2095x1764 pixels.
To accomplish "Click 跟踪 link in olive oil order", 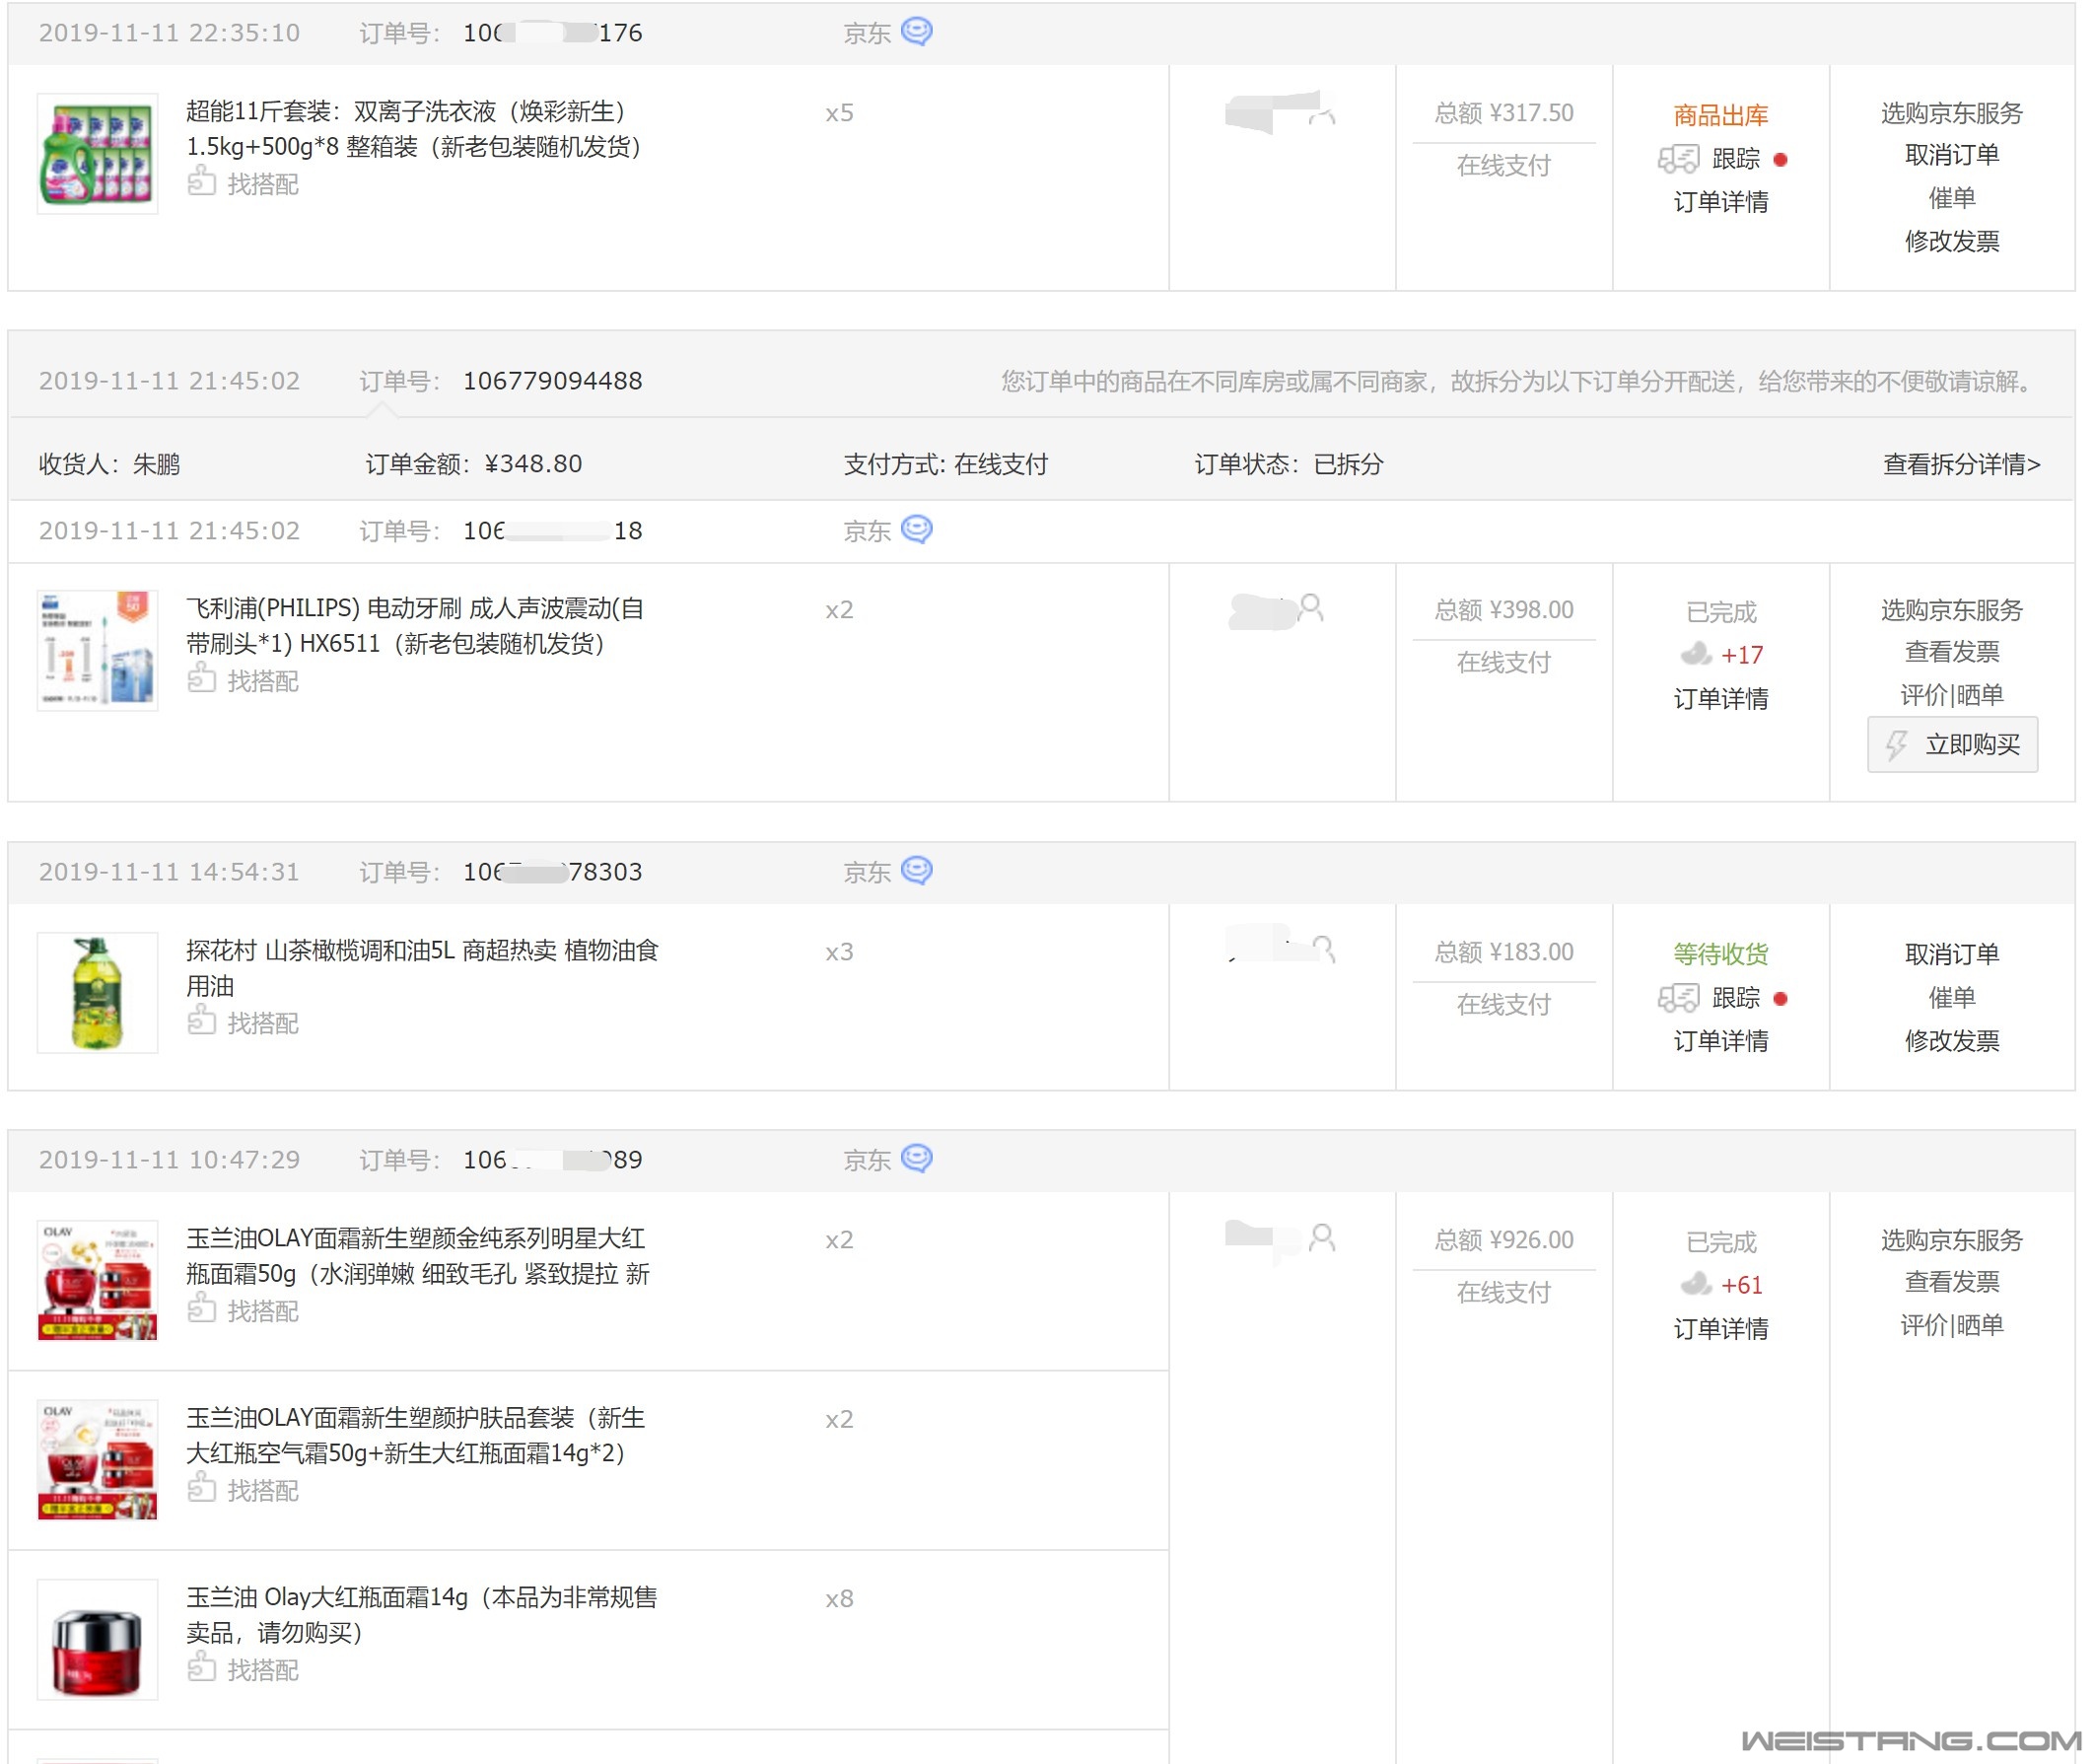I will [x=1736, y=997].
